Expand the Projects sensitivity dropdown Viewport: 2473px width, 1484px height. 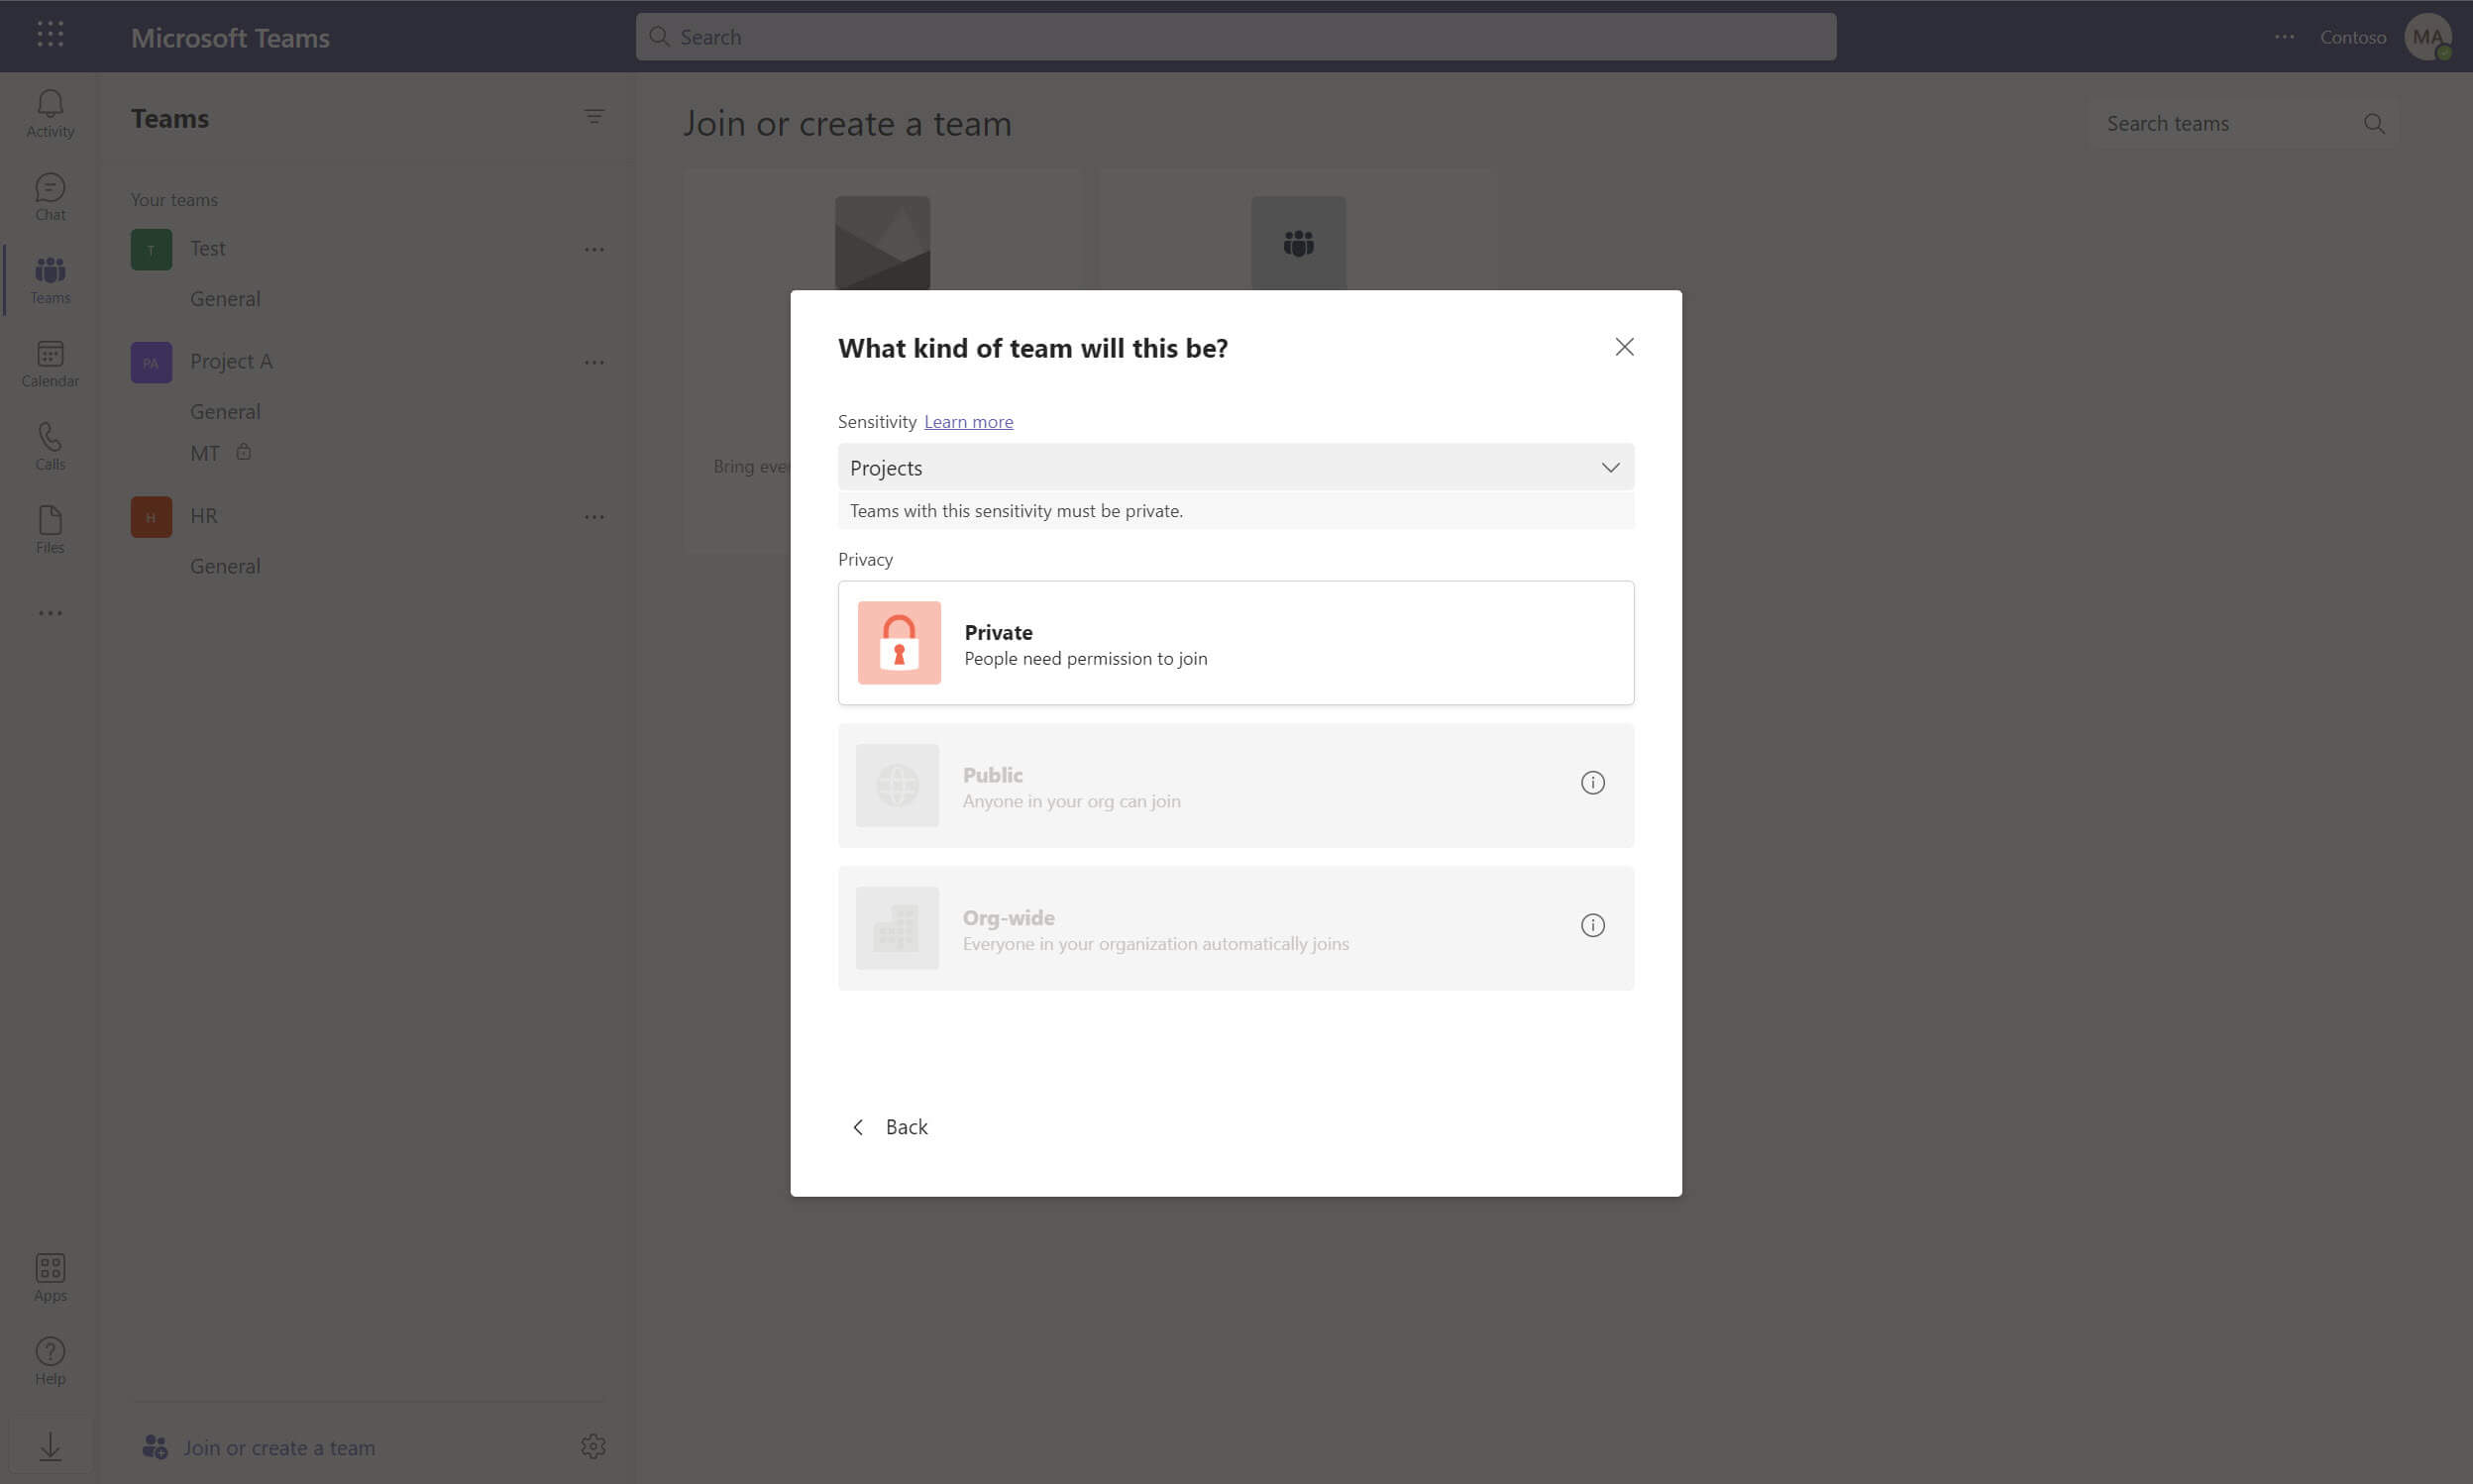tap(1236, 467)
